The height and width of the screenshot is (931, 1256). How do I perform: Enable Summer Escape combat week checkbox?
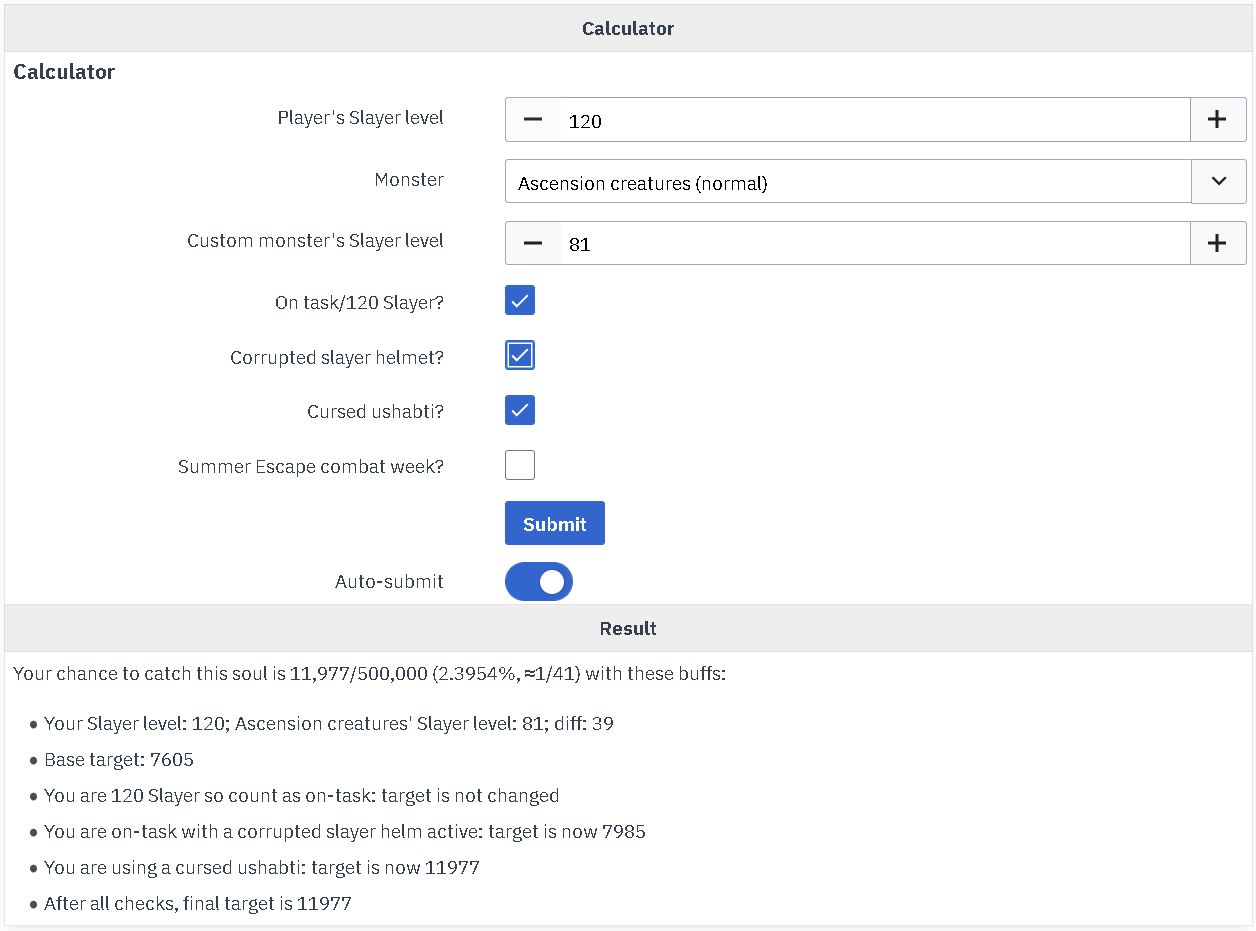pos(520,466)
